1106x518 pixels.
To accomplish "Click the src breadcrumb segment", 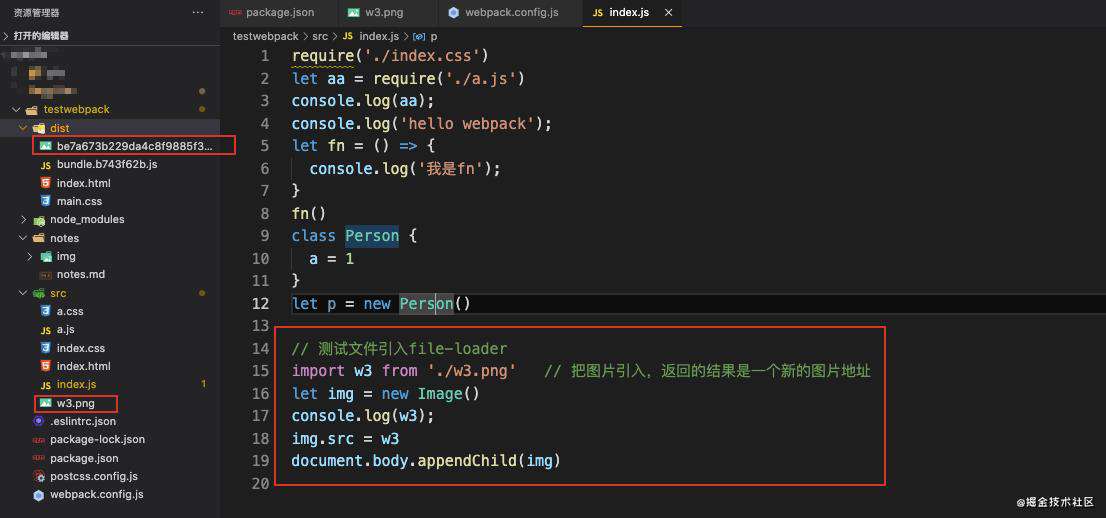I will (x=320, y=36).
